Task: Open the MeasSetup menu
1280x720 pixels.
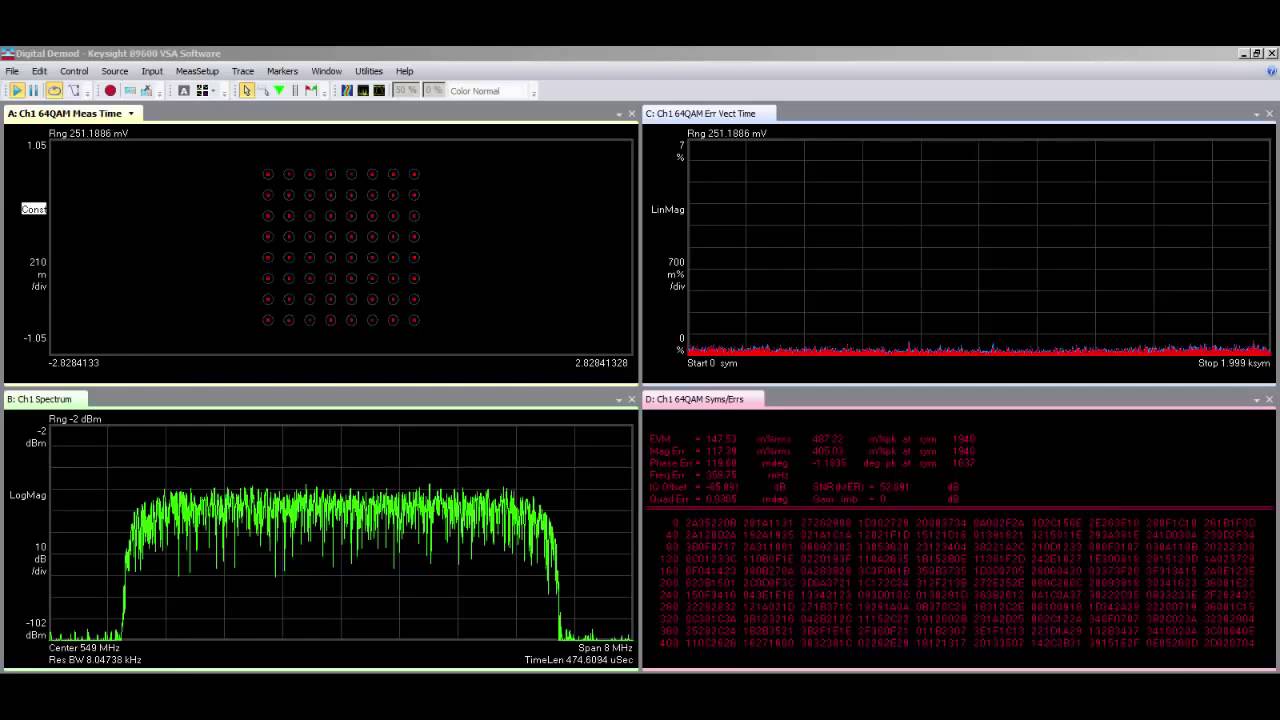Action: [x=197, y=71]
